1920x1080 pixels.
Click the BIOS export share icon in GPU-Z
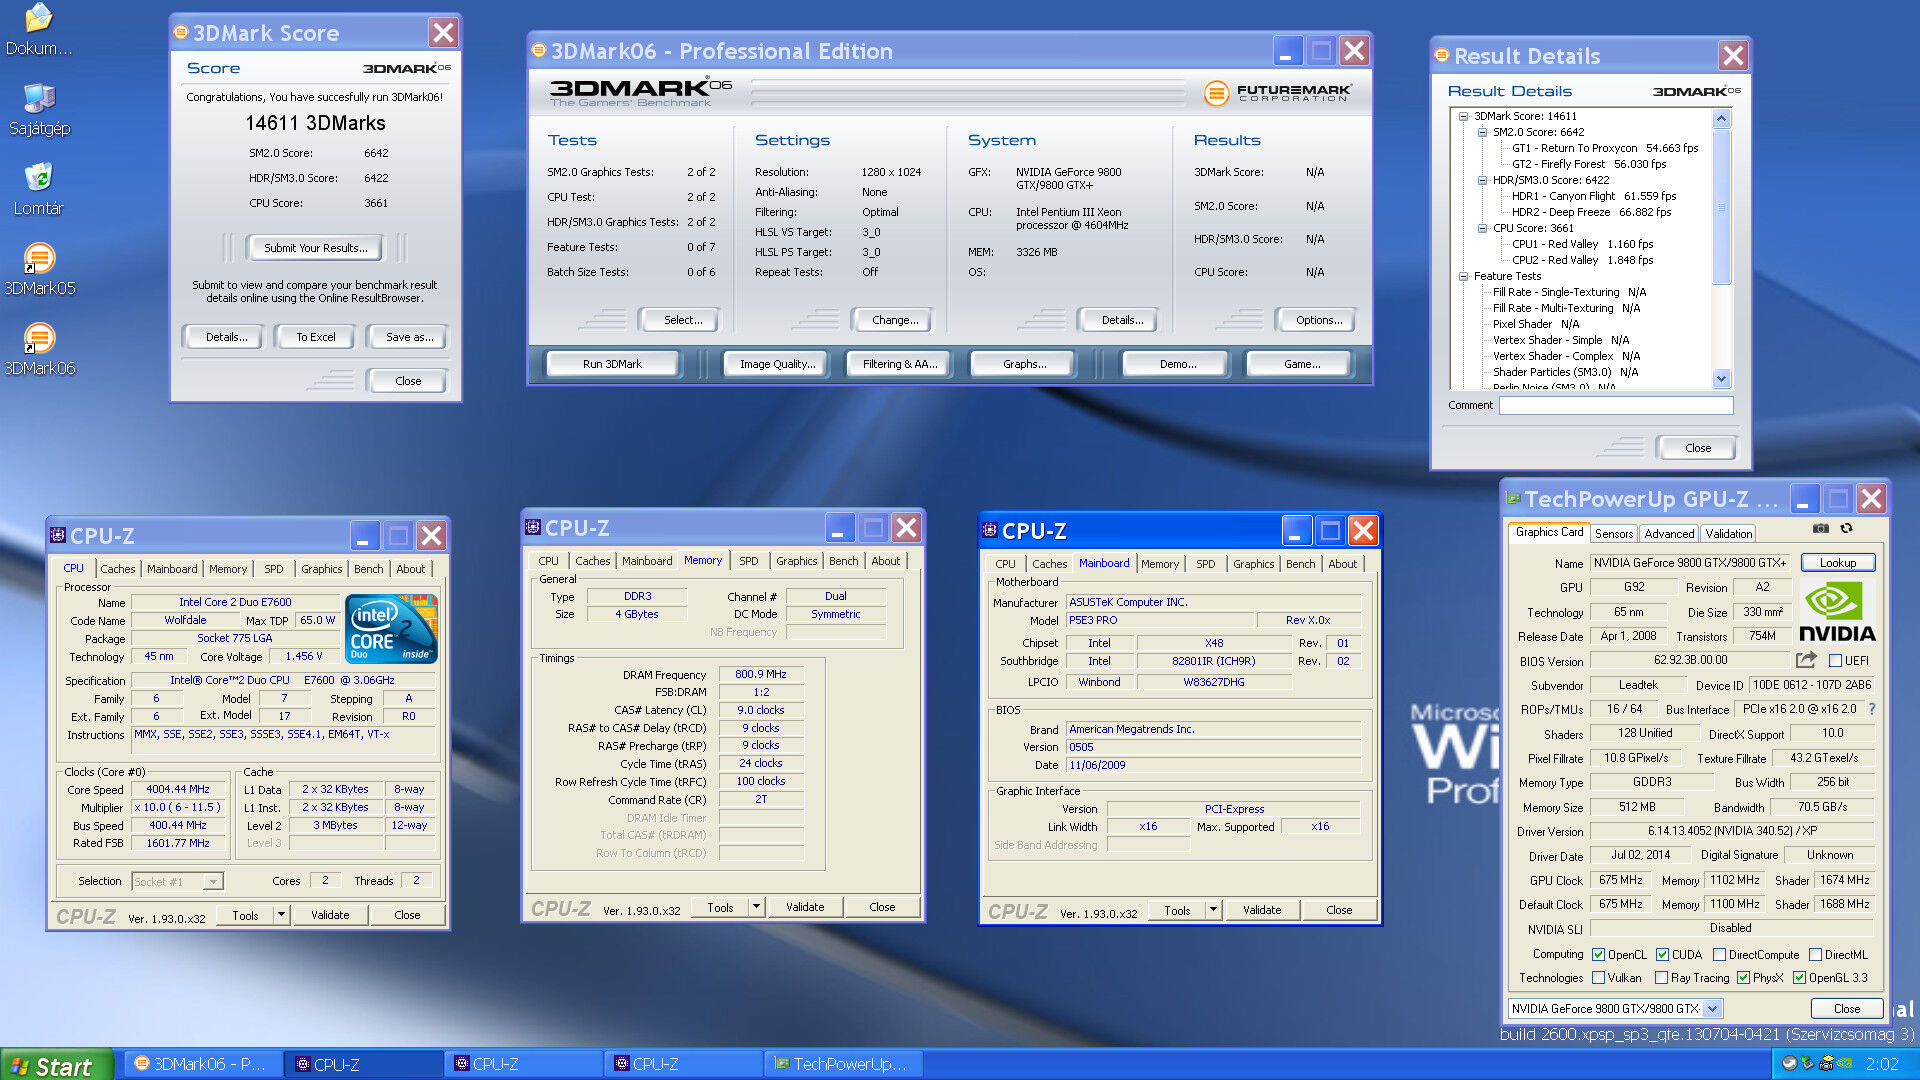coord(1806,660)
